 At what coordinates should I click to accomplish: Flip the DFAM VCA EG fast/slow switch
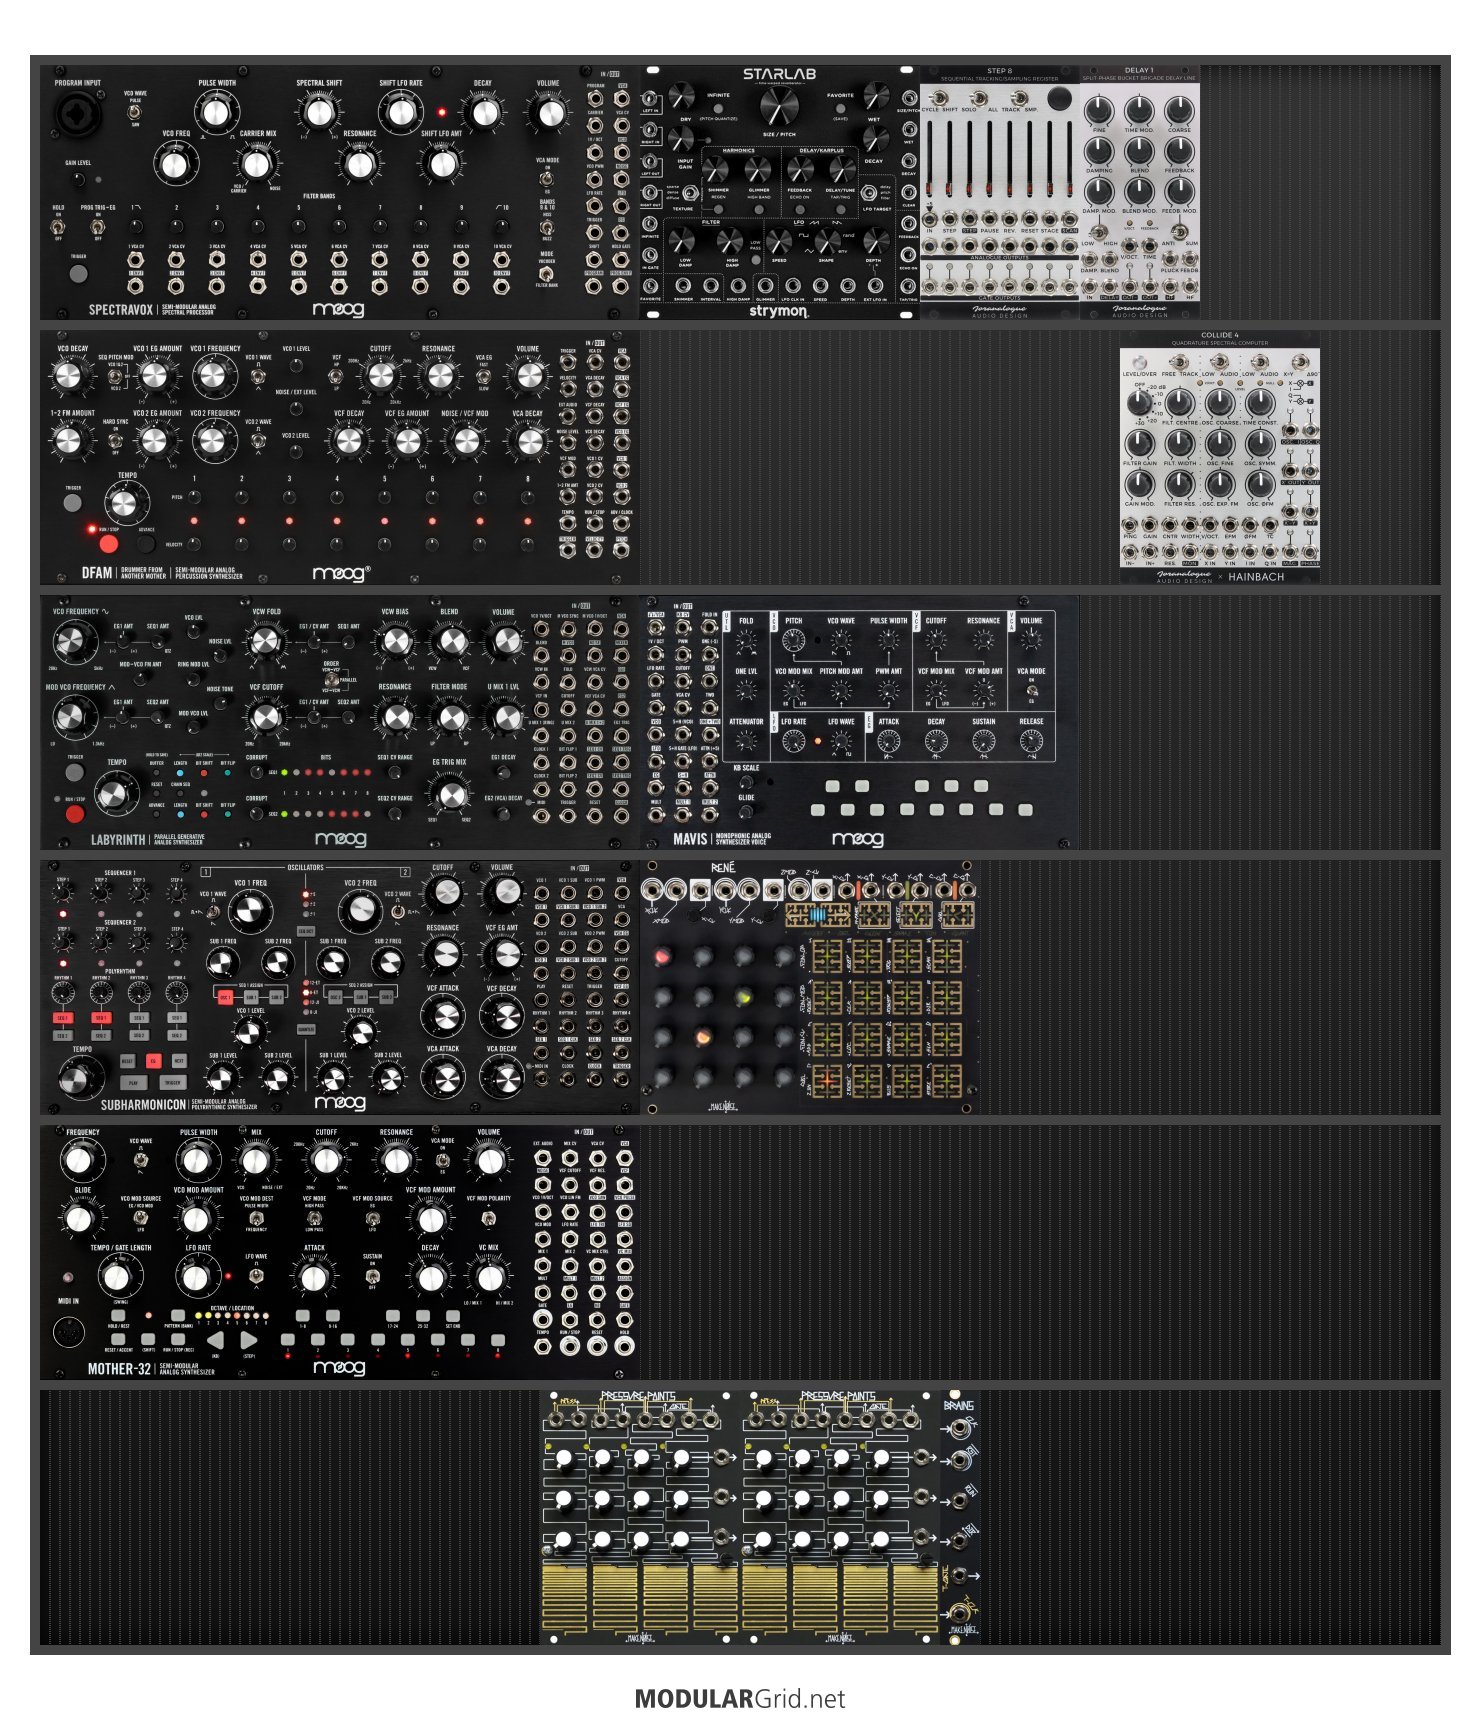pyautogui.click(x=484, y=377)
